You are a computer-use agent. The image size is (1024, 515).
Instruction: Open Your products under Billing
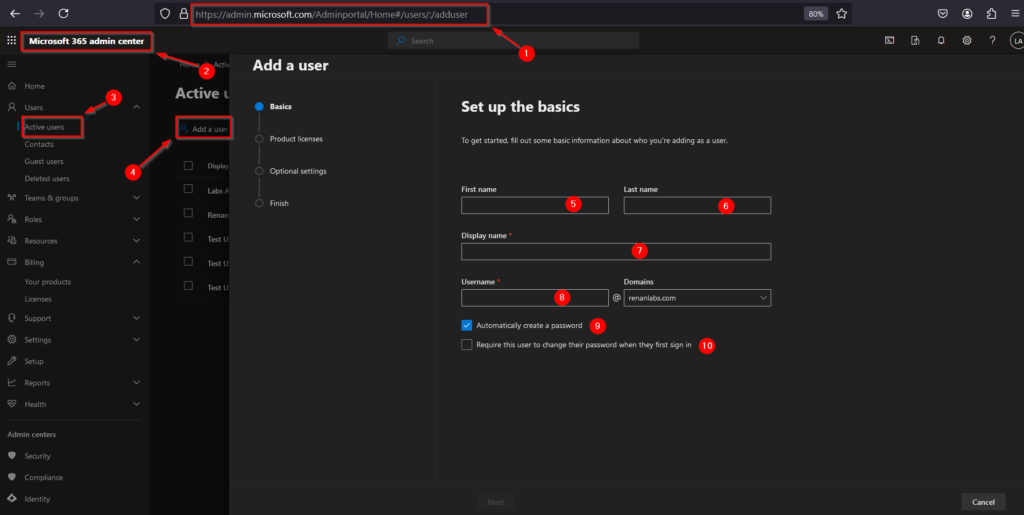(48, 282)
